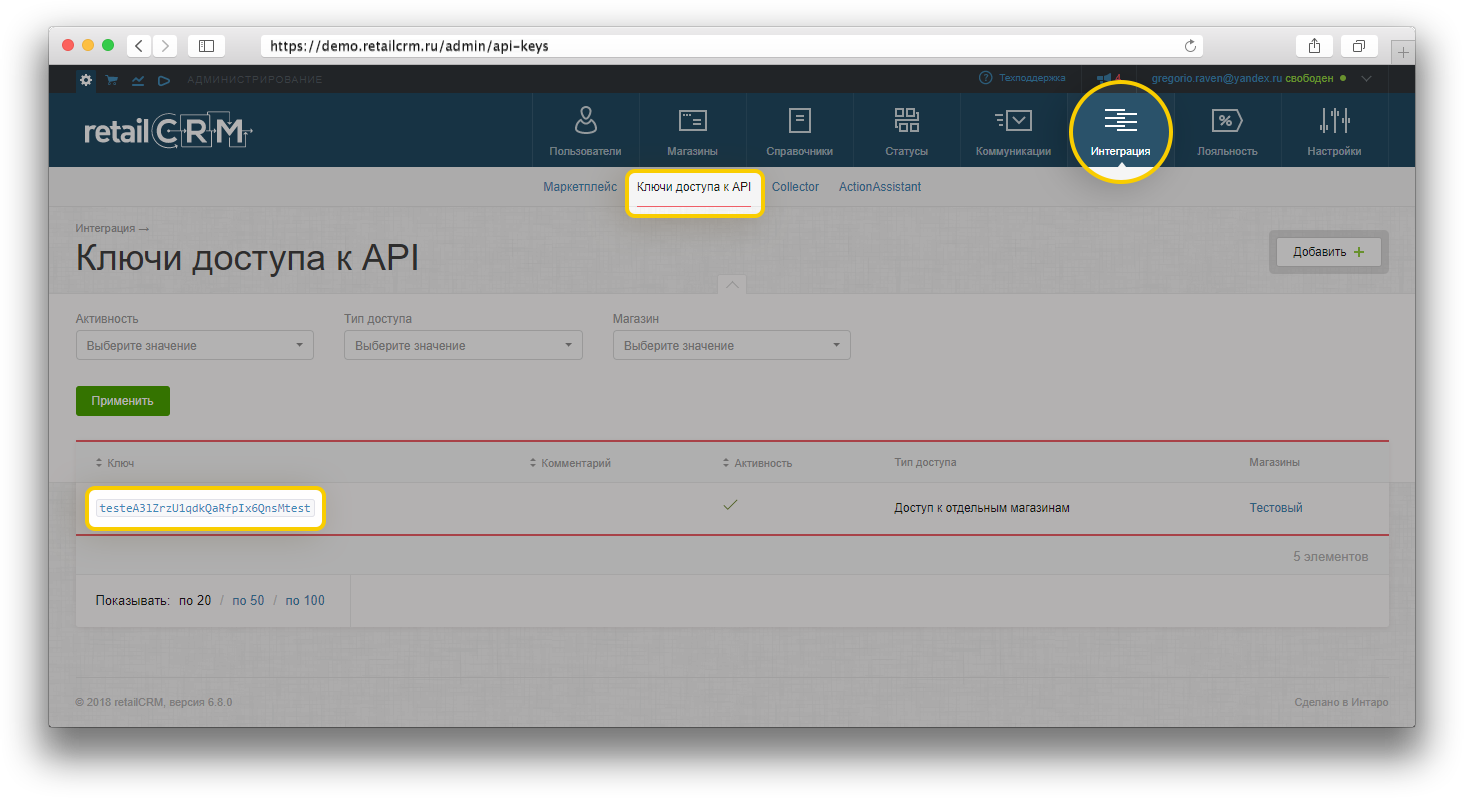Open the Тип доступа dropdown
The height and width of the screenshot is (798, 1464).
point(463,346)
